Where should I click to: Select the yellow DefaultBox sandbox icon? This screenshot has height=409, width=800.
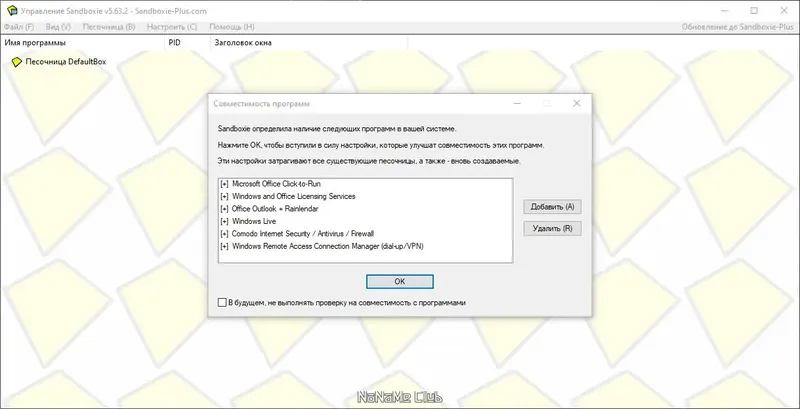pyautogui.click(x=17, y=62)
